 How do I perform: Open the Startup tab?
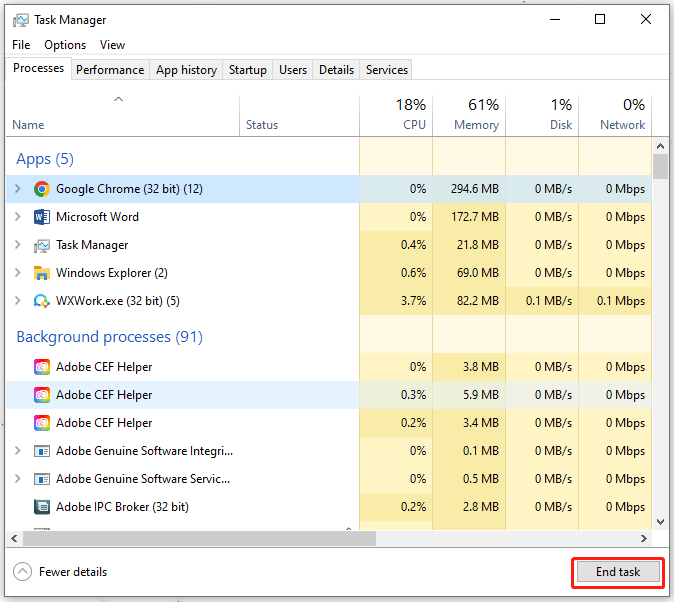(x=248, y=70)
